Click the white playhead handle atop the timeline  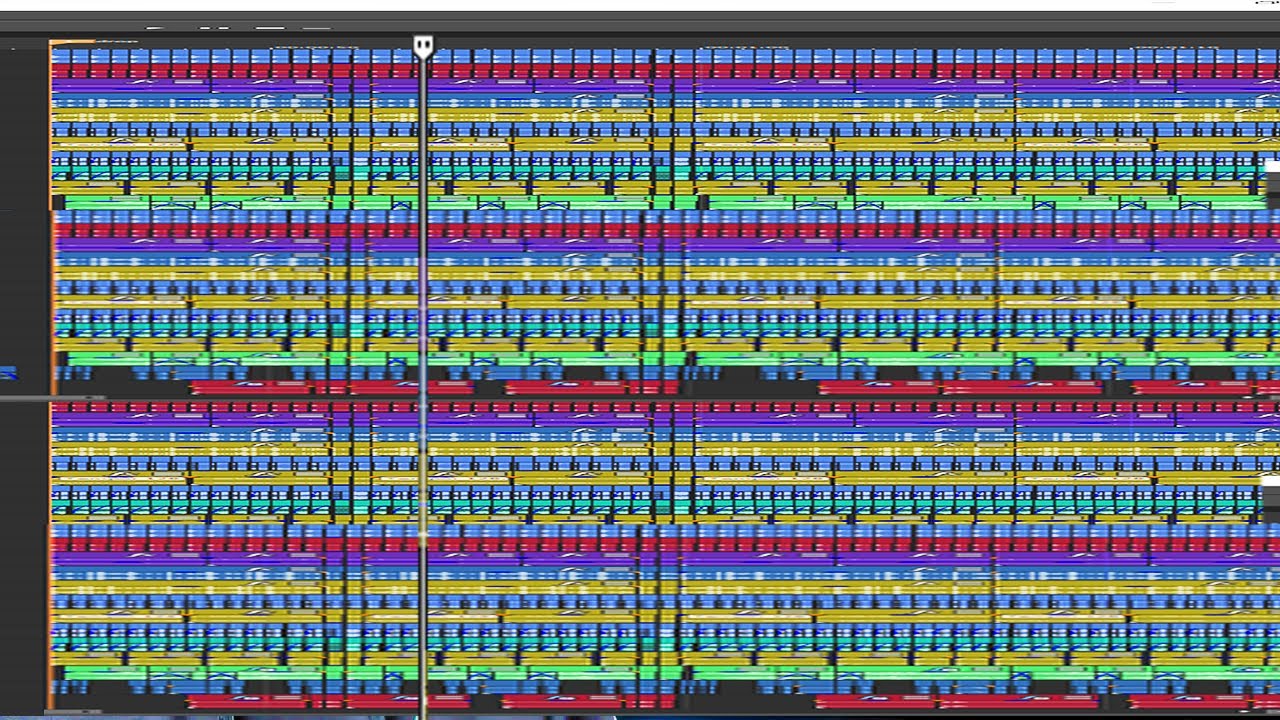pos(423,46)
